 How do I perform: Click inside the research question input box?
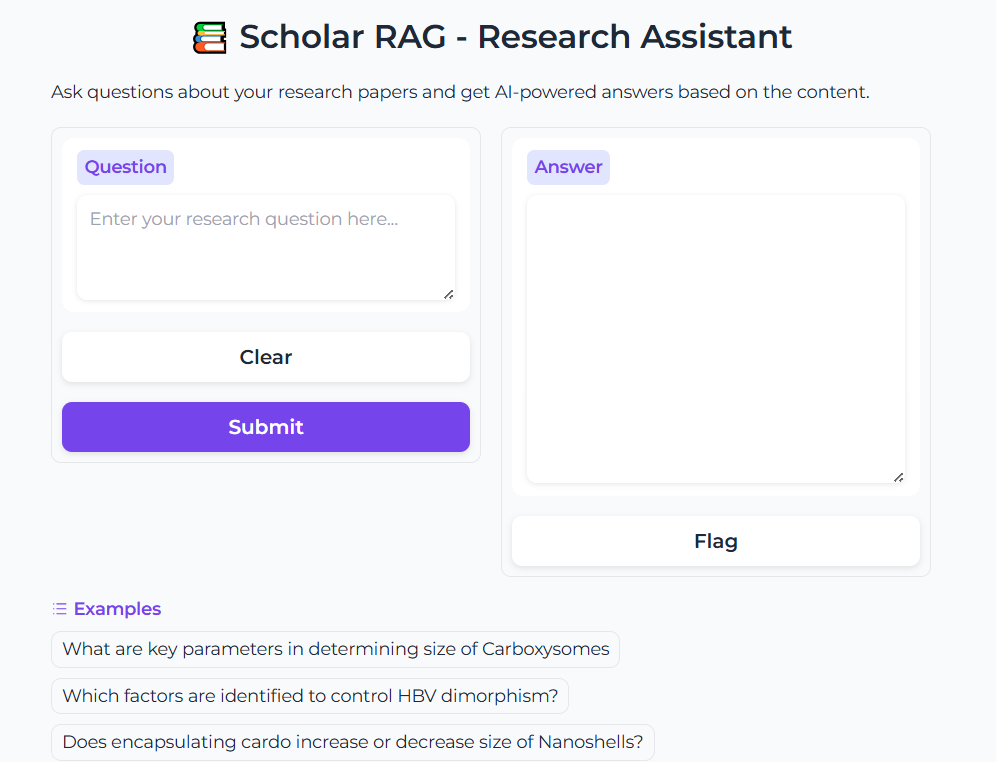click(265, 245)
